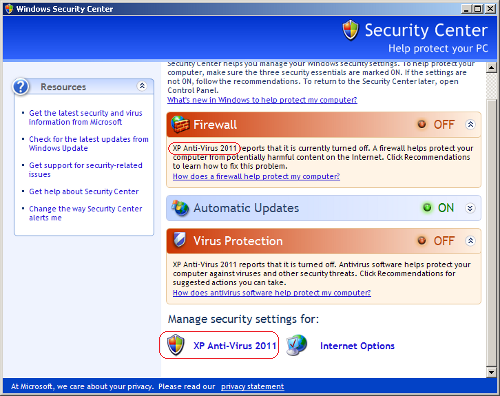The height and width of the screenshot is (396, 500).
Task: Open 'Check for the latest updates' link
Action: 89,143
